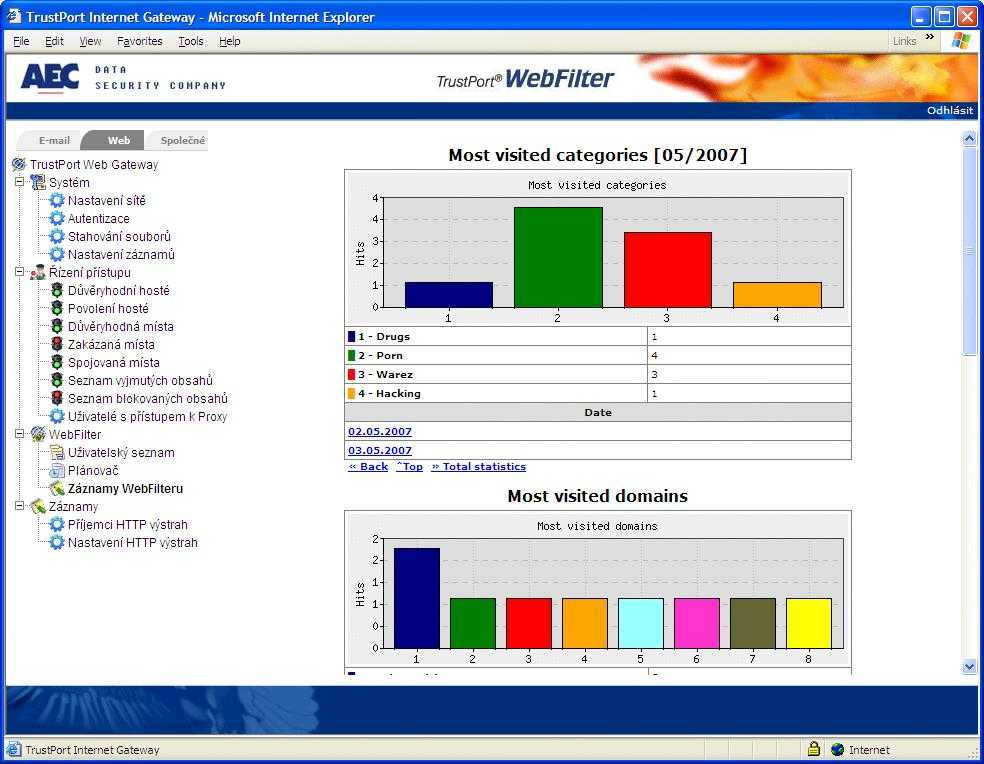Expand the Links toolbar chevron
Viewport: 984px width, 764px height.
pos(929,37)
